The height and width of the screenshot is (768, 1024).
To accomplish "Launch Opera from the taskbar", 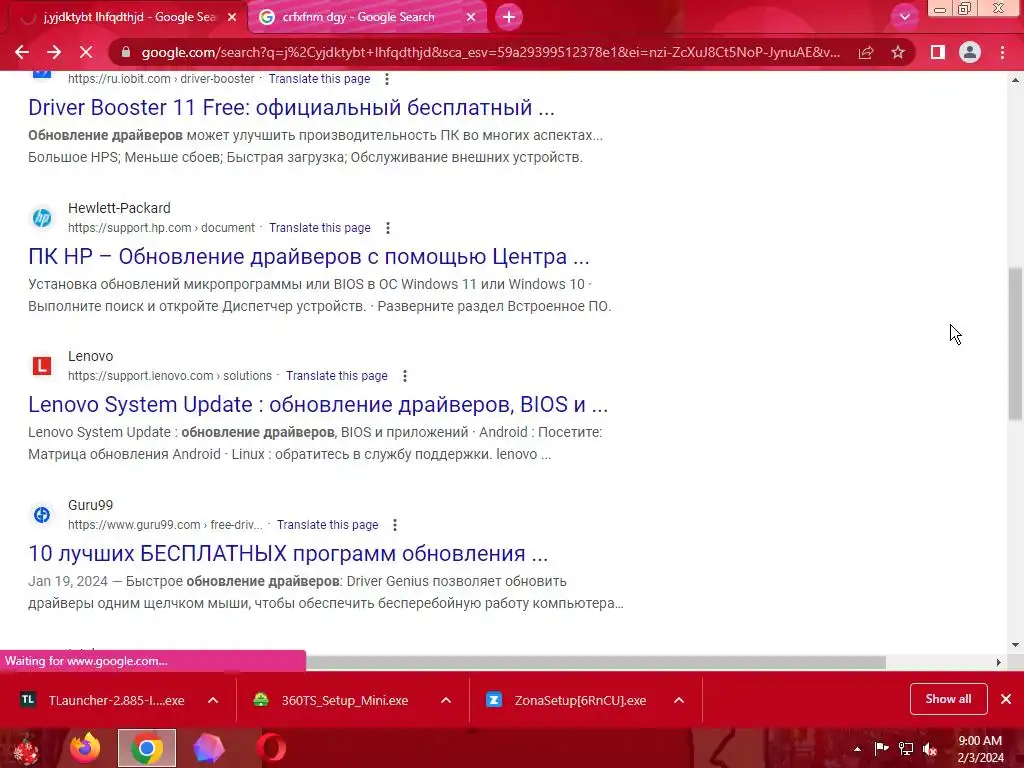I will point(270,748).
